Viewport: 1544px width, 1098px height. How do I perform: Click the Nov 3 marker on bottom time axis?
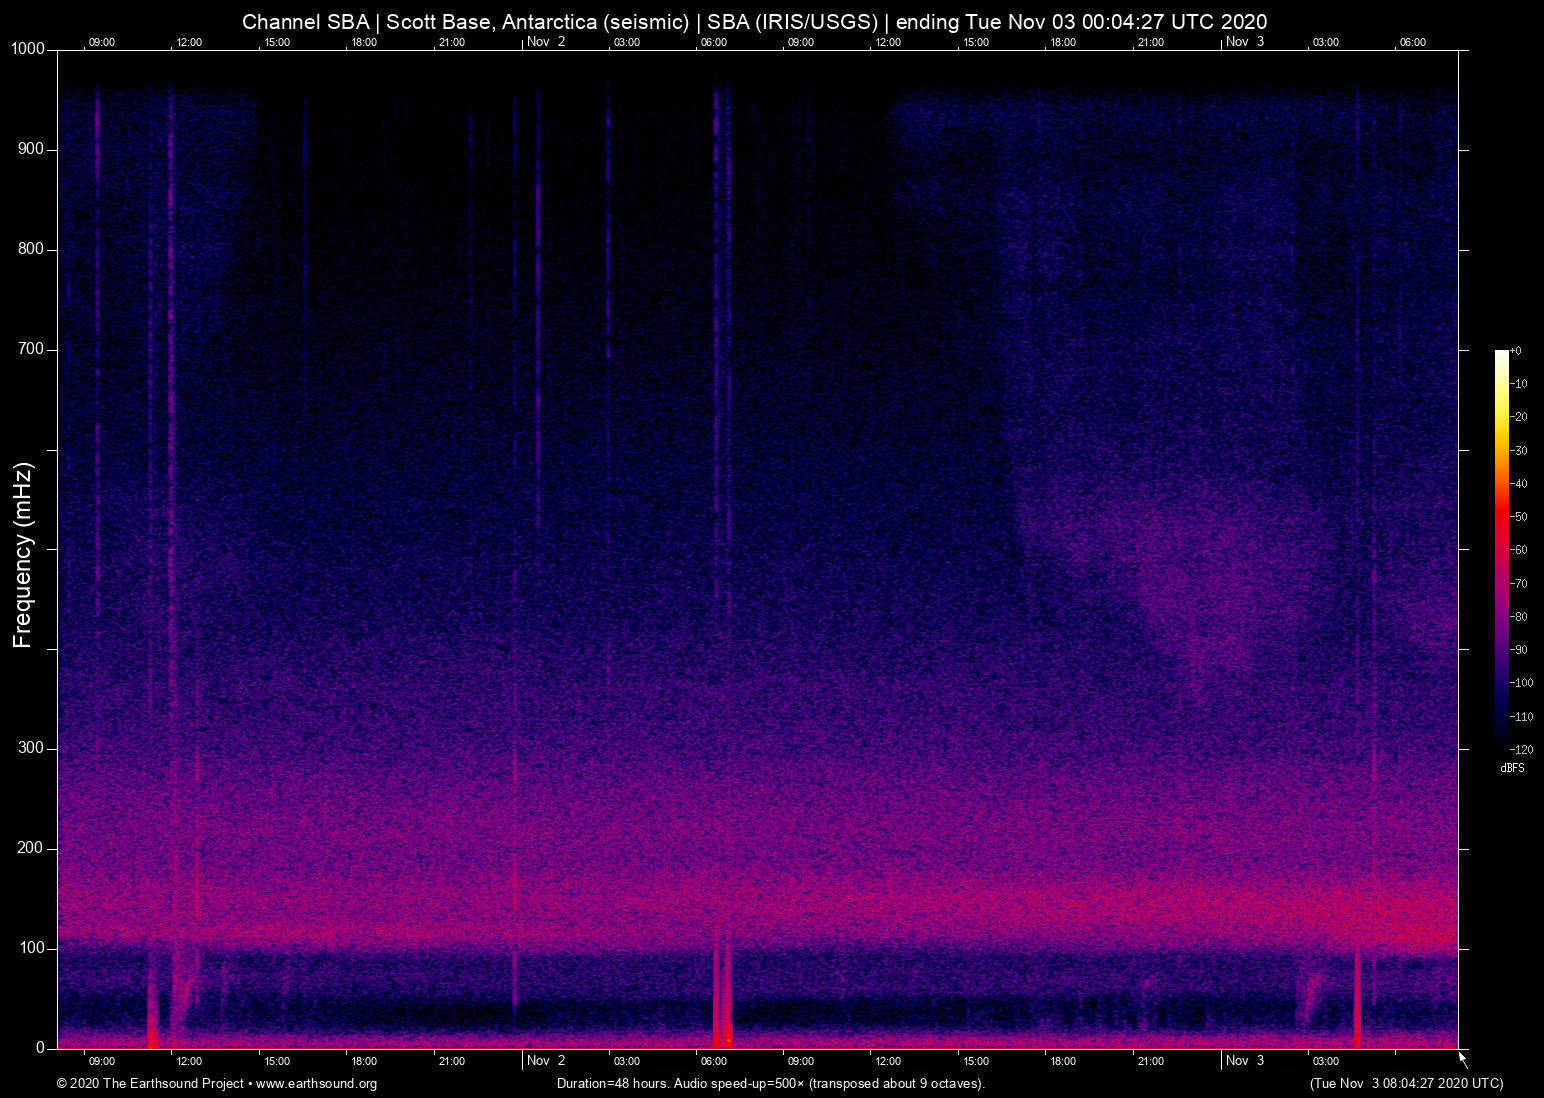tap(1244, 1061)
